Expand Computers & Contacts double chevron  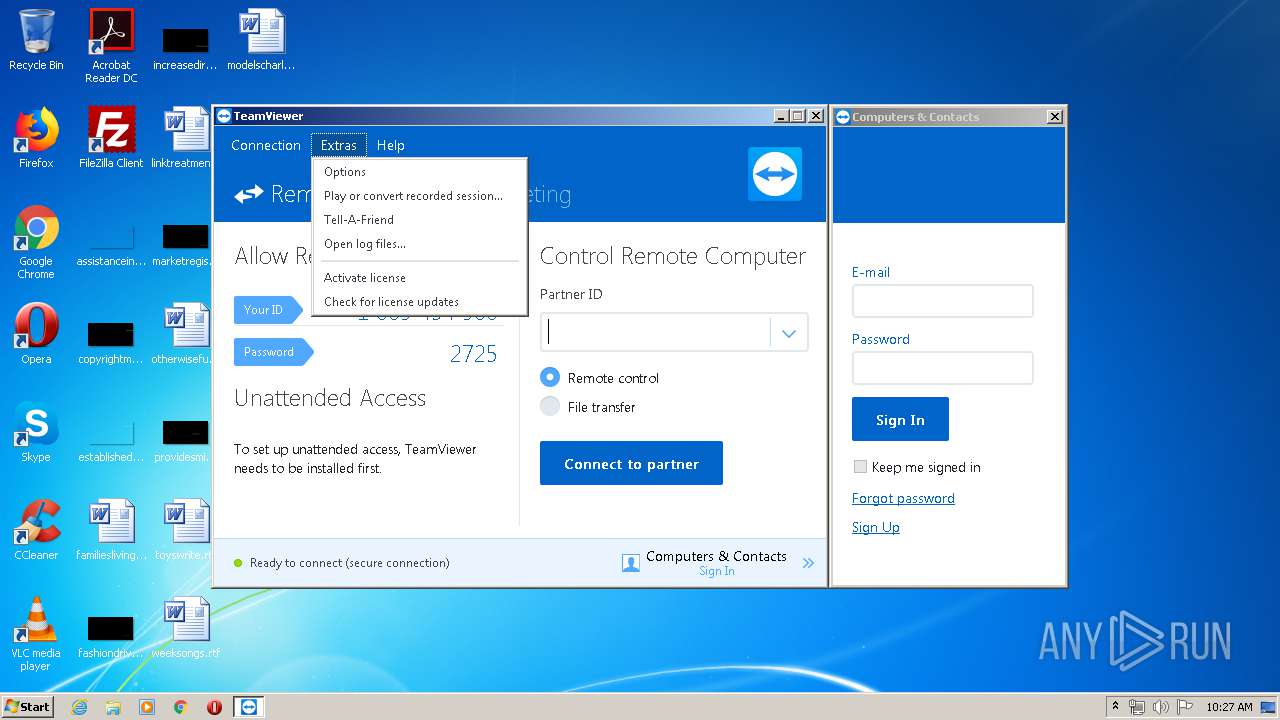[808, 563]
